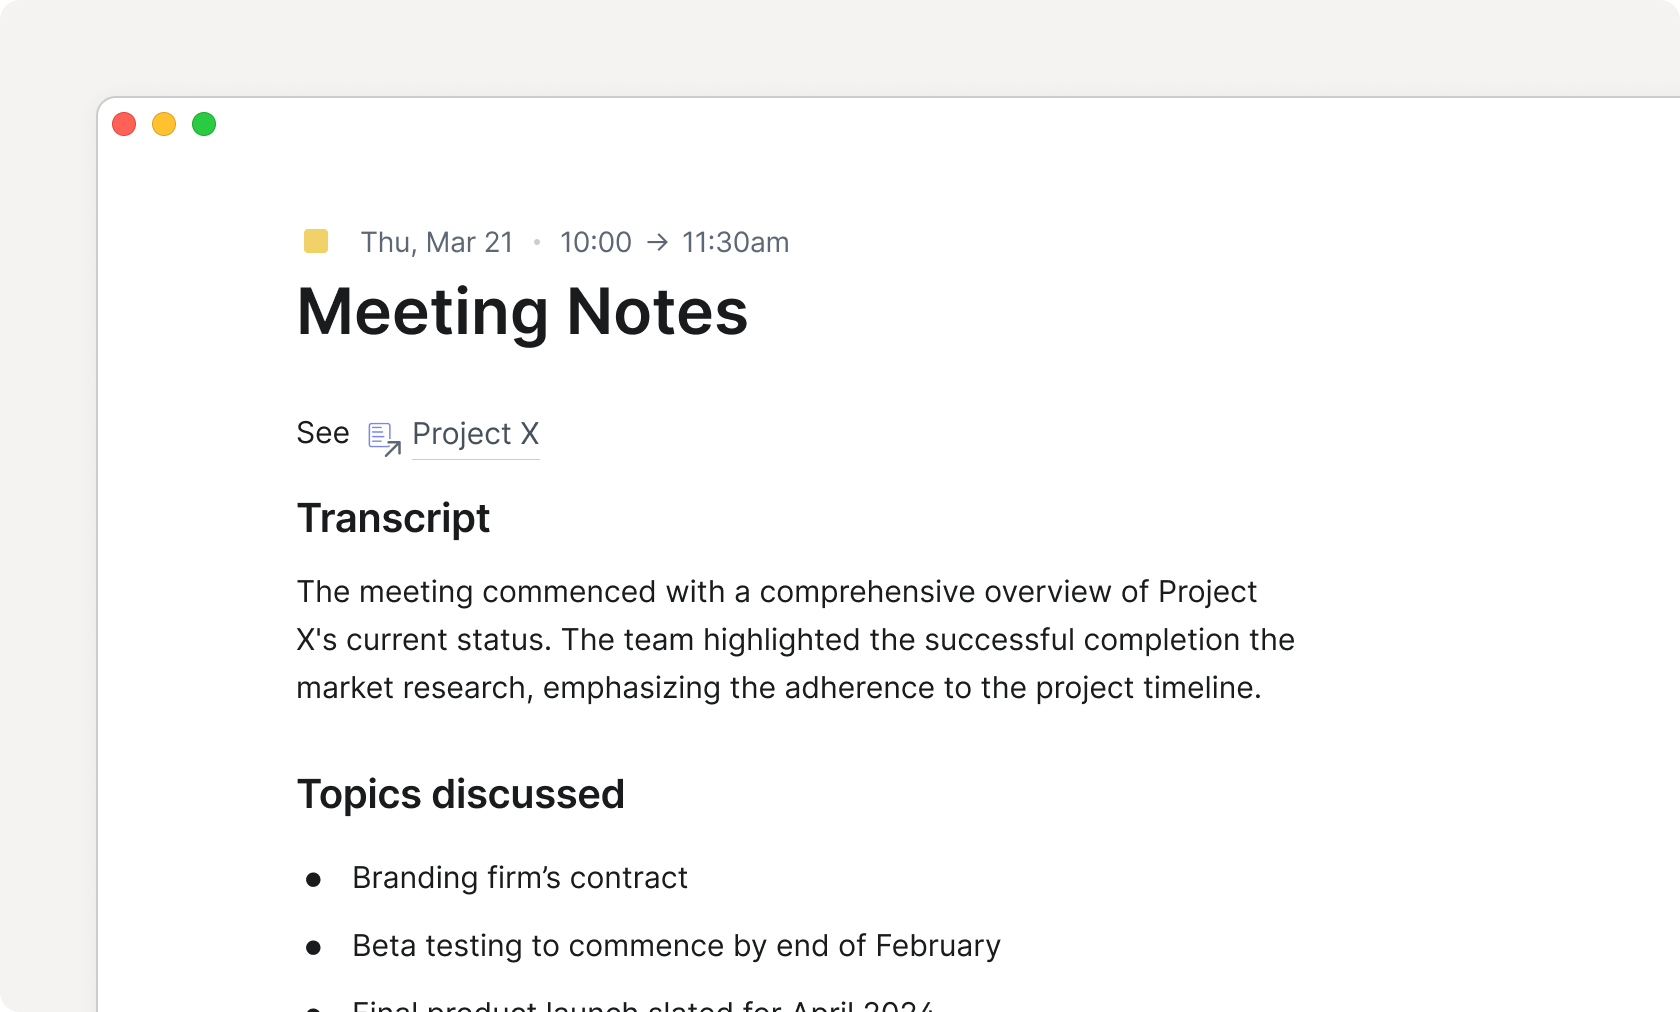The width and height of the screenshot is (1680, 1012).
Task: Click the dot separator after Thu, Mar 21
Action: click(537, 242)
